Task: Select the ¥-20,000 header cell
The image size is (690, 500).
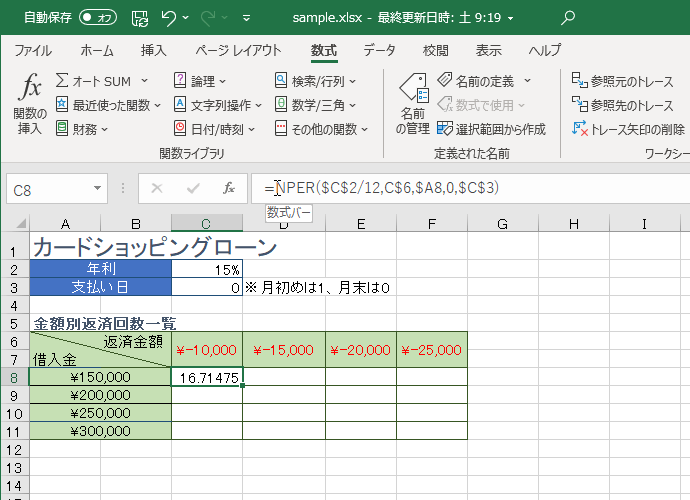Action: coord(361,349)
